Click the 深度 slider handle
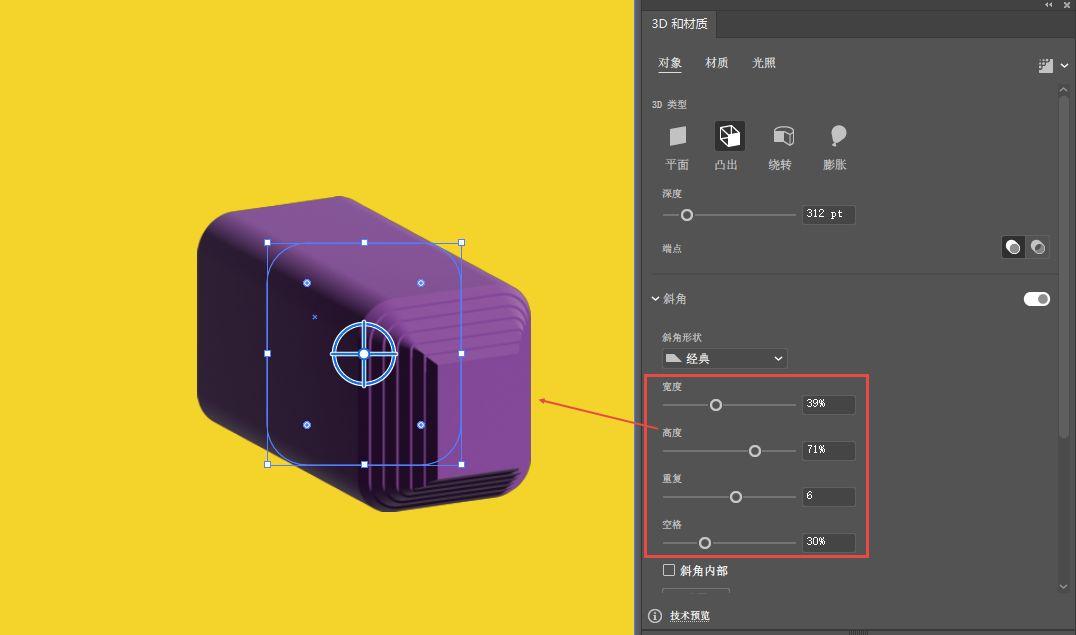Image resolution: width=1076 pixels, height=635 pixels. (x=686, y=215)
